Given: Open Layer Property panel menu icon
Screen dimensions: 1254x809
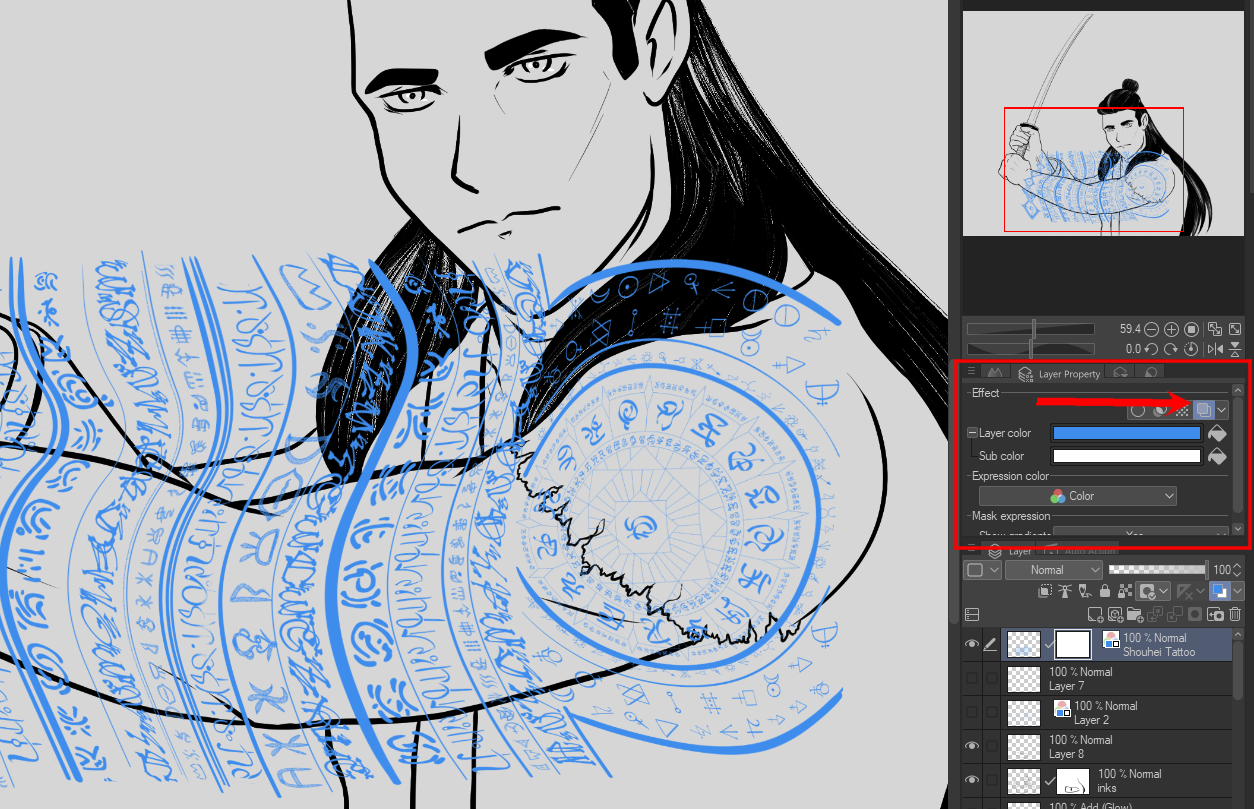Looking at the screenshot, I should (x=971, y=371).
